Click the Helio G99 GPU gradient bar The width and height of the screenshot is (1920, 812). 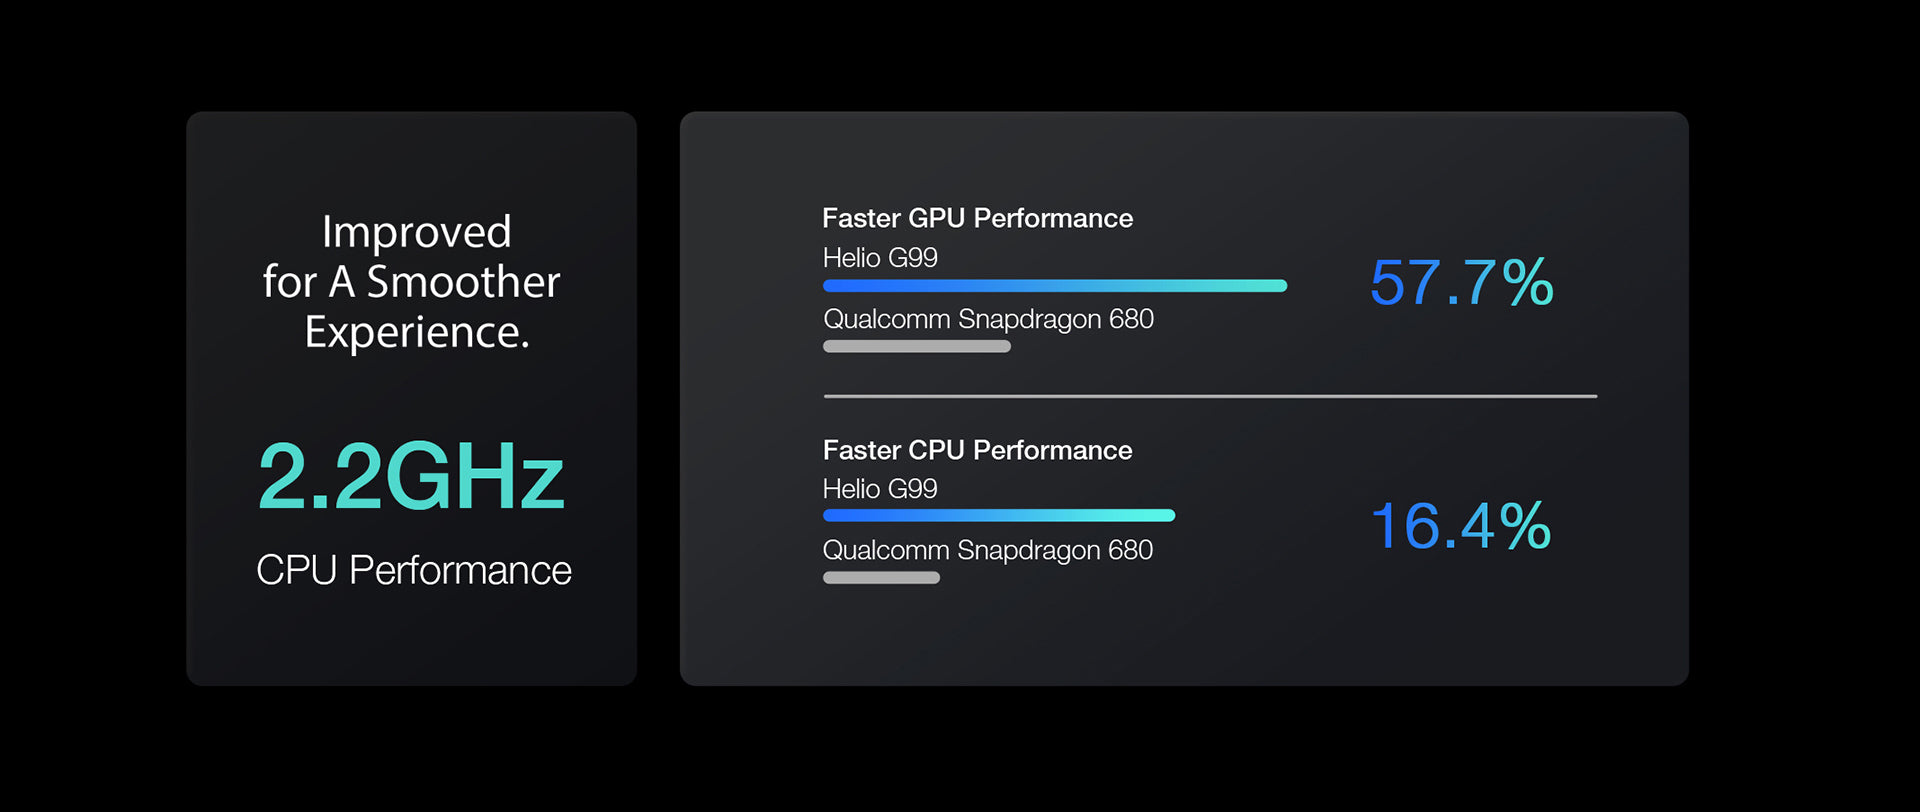(x=1054, y=286)
